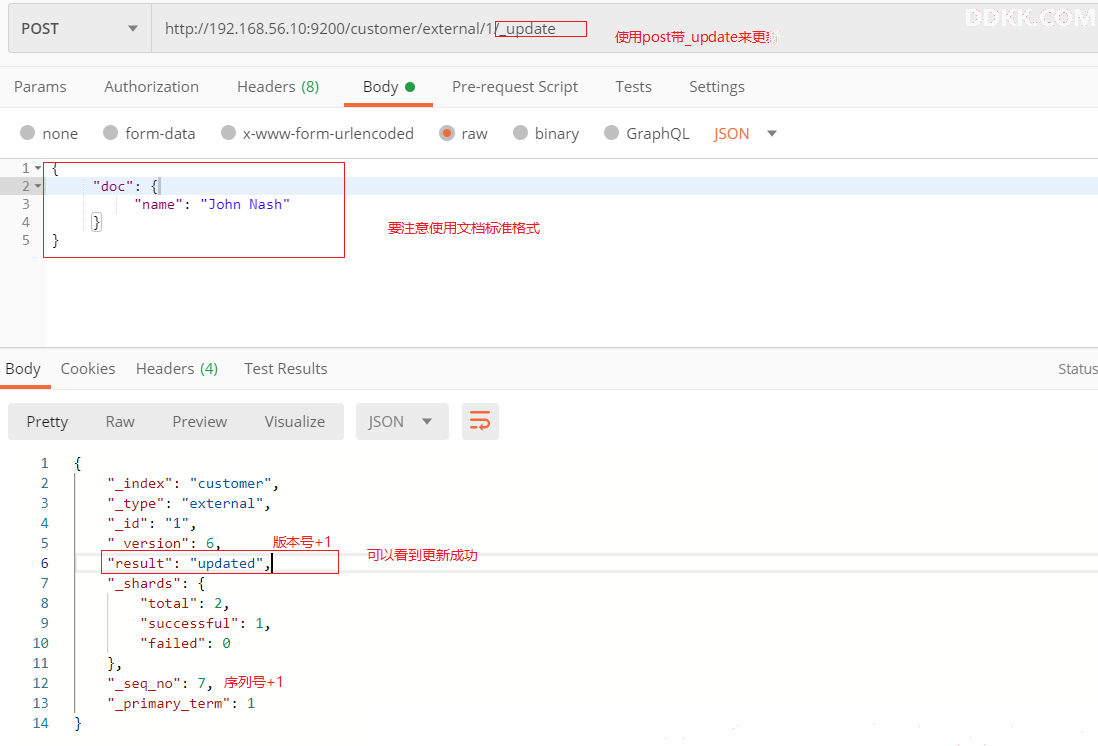This screenshot has height=746, width=1098.
Task: Switch response view to Preview
Action: [x=200, y=422]
